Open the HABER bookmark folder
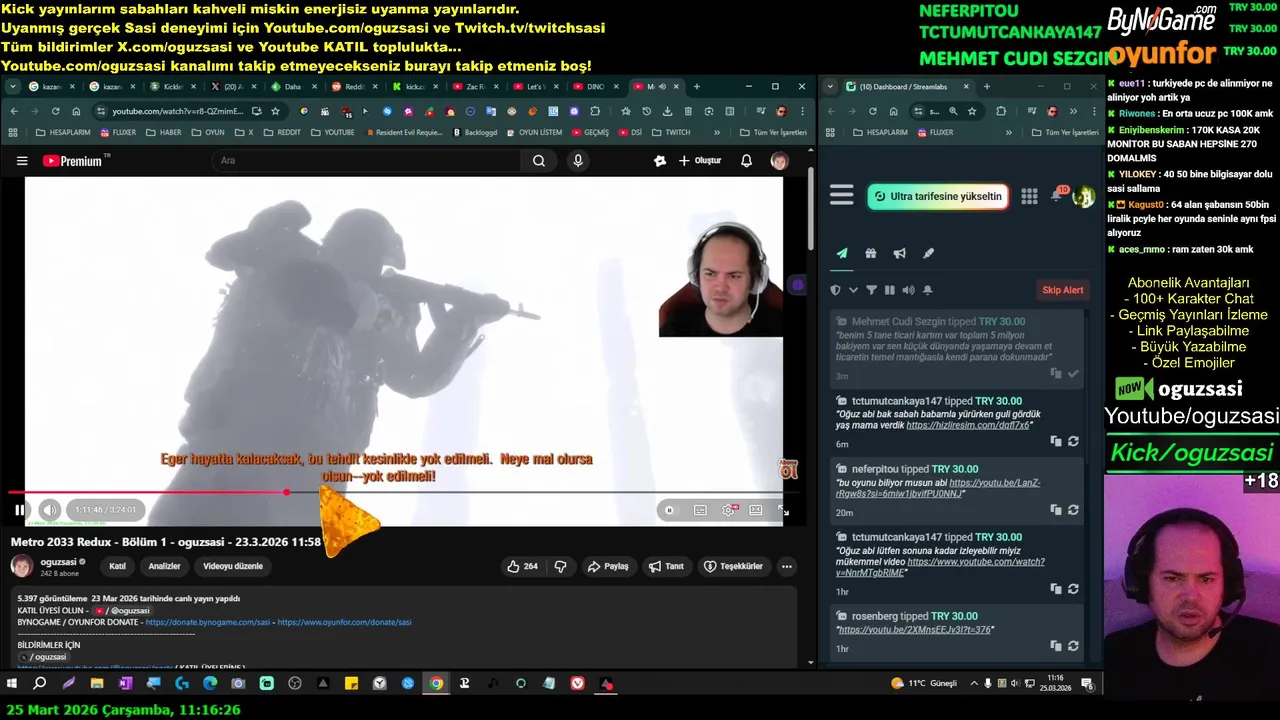Image resolution: width=1280 pixels, height=720 pixels. (x=163, y=132)
